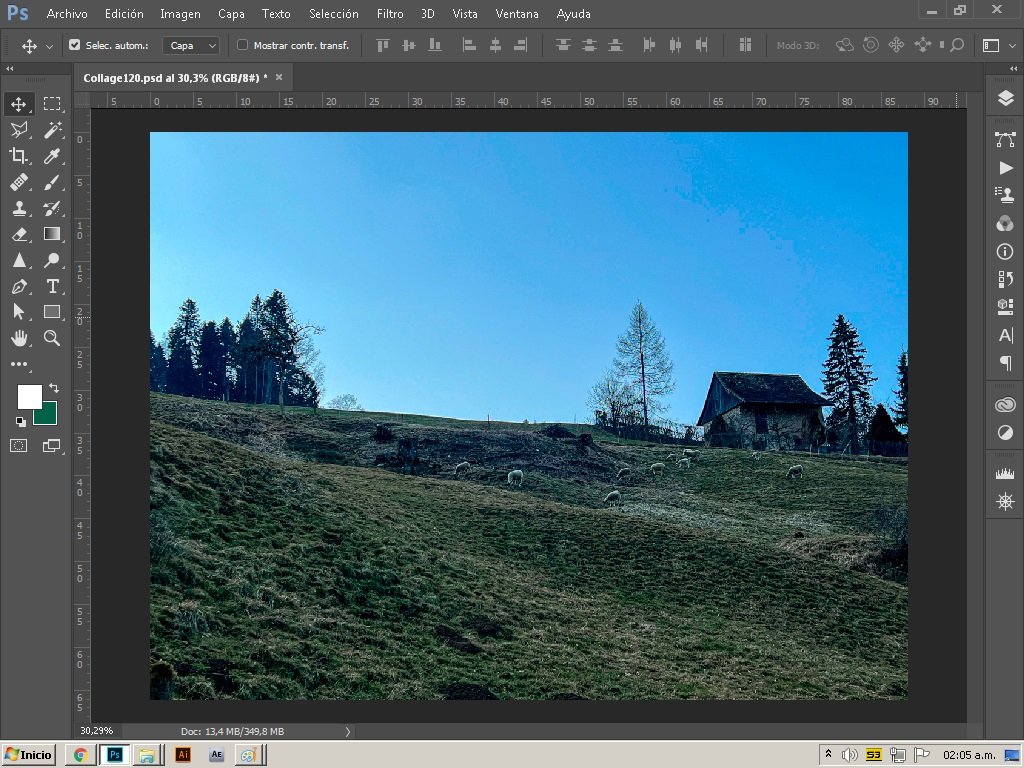1024x768 pixels.
Task: Open the Character panel icon
Action: (x=1006, y=336)
